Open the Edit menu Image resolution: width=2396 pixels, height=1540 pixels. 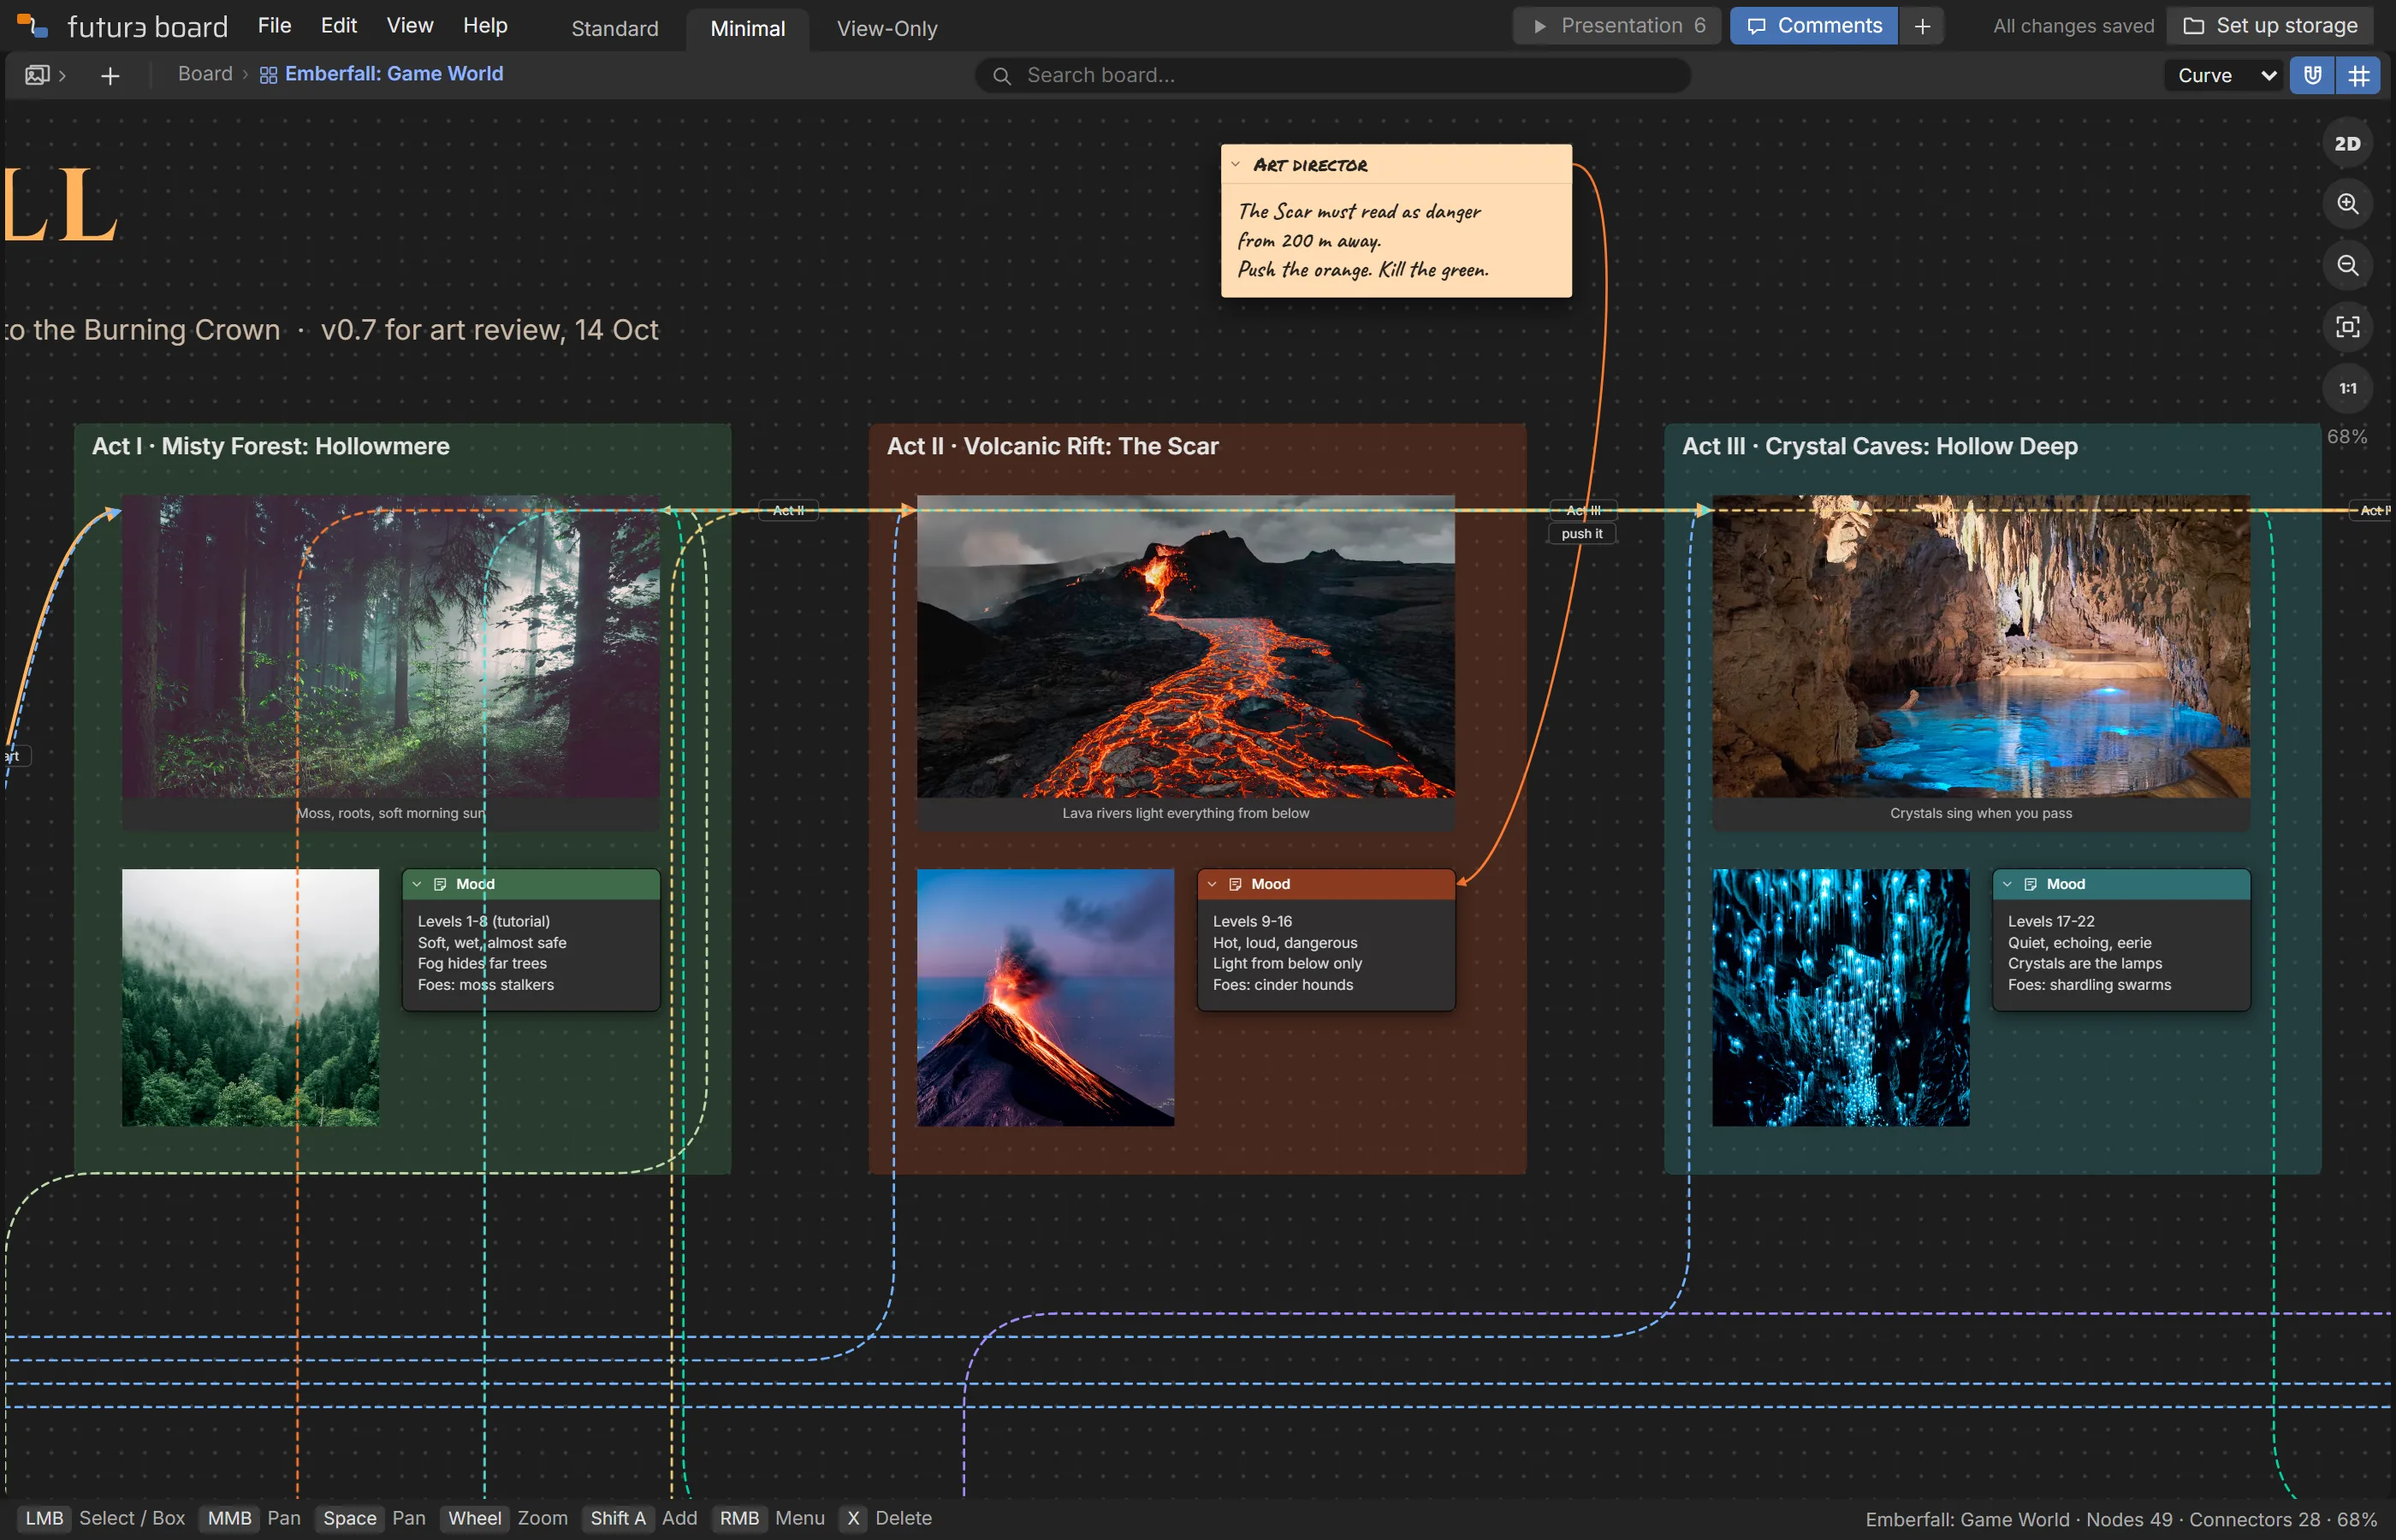click(339, 26)
